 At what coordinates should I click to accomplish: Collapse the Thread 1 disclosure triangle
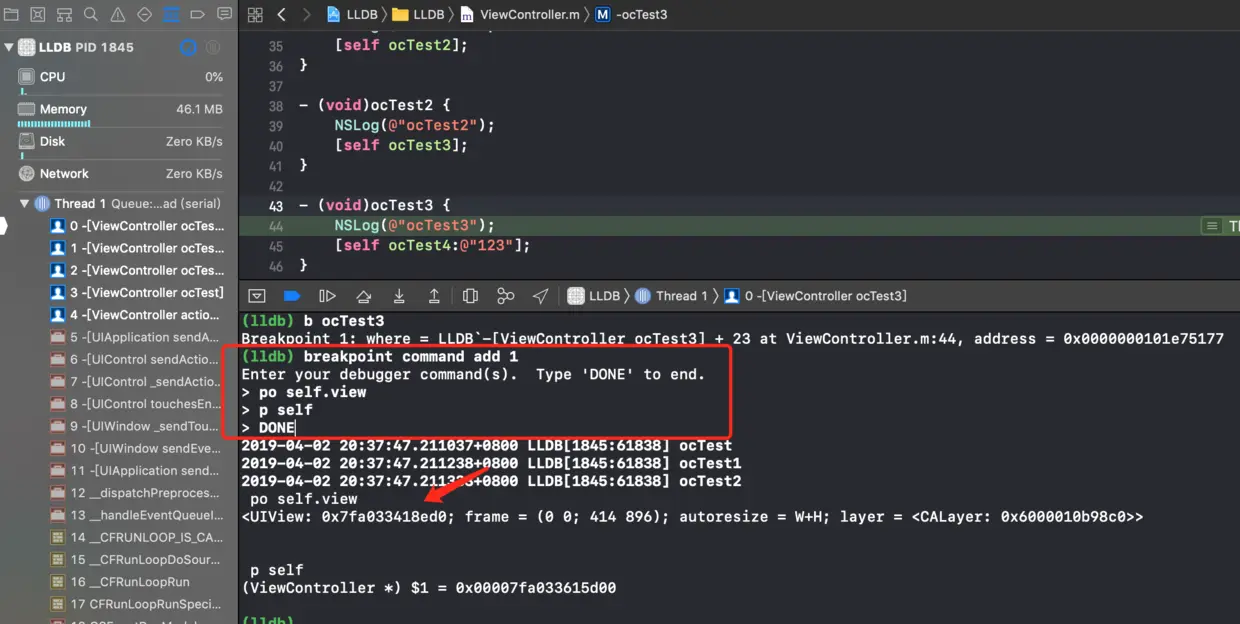tap(26, 203)
